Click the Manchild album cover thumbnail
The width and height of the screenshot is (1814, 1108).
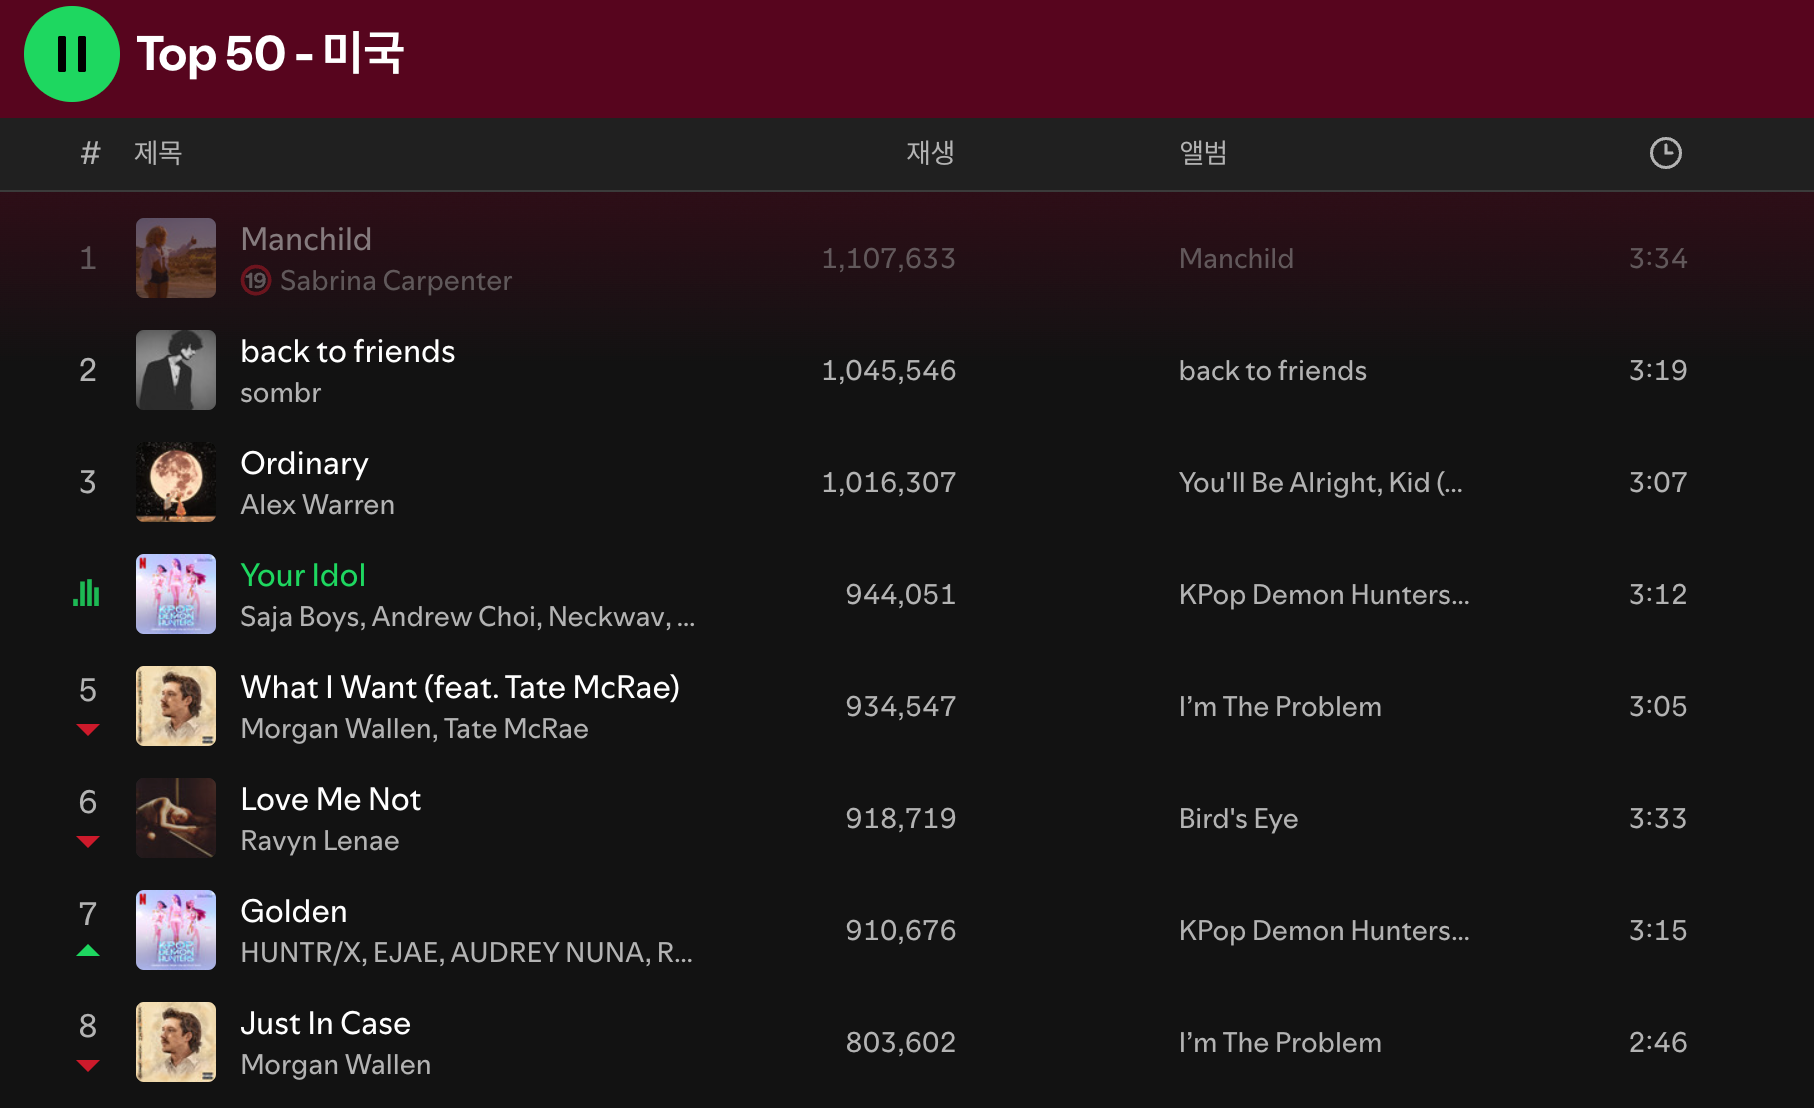176,258
